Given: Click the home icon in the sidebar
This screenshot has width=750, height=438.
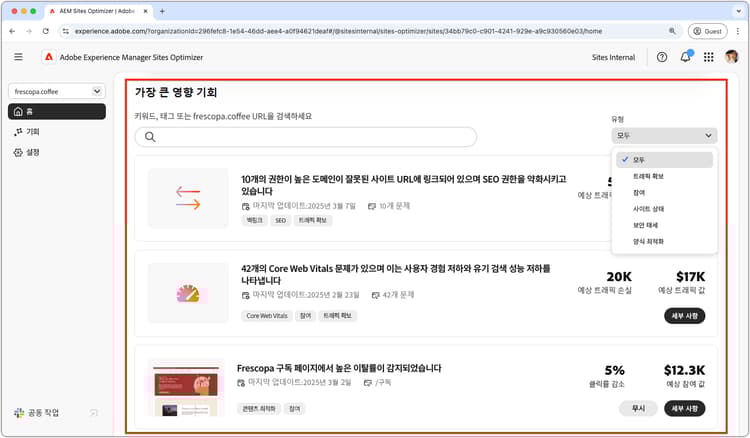Looking at the screenshot, I should 18,111.
